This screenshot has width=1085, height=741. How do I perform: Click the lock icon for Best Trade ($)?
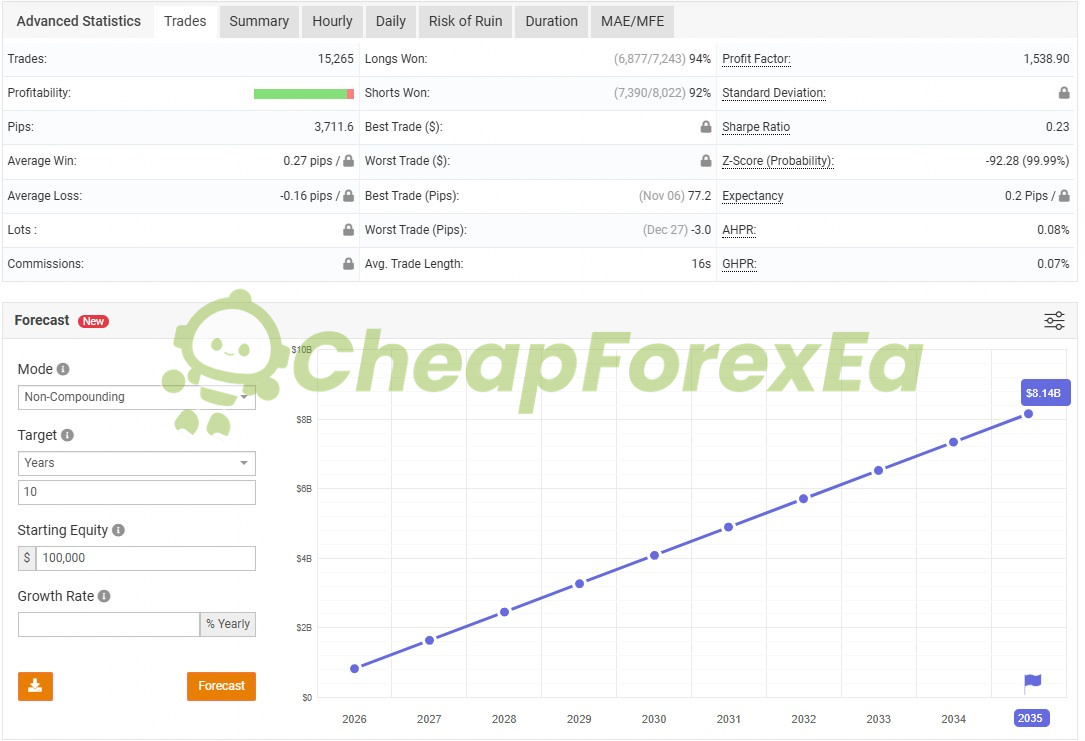pyautogui.click(x=705, y=127)
